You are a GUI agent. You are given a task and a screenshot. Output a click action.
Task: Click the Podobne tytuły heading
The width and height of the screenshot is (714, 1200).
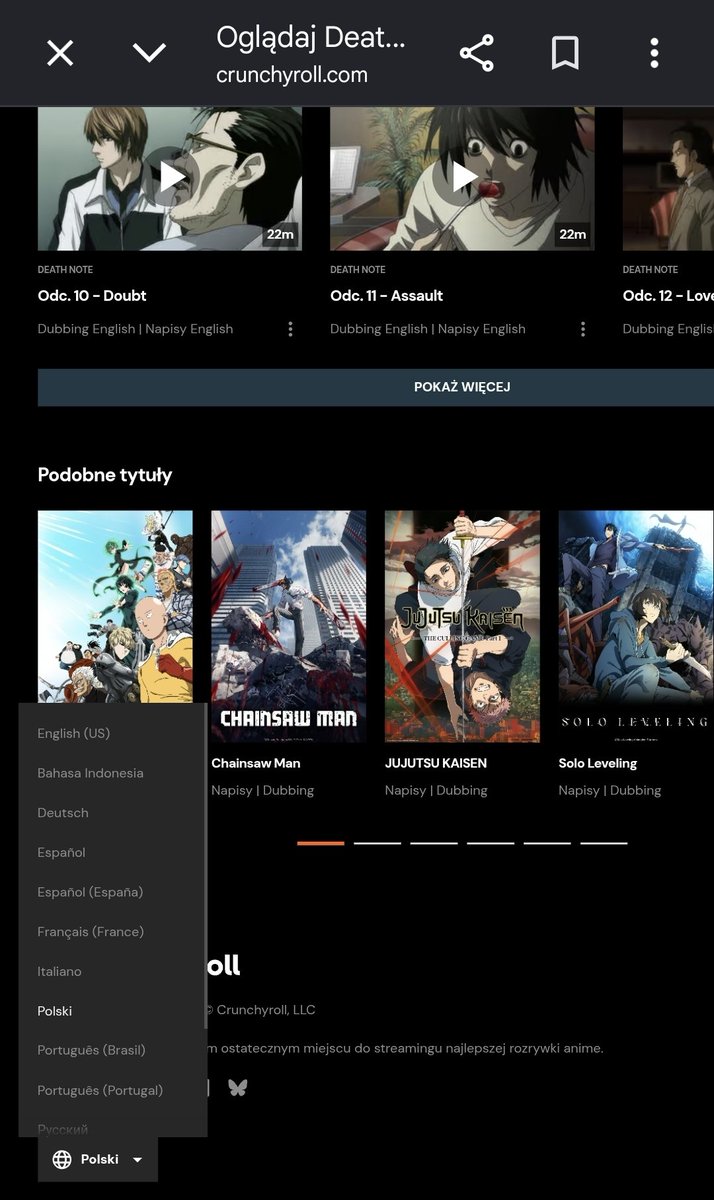(x=105, y=475)
